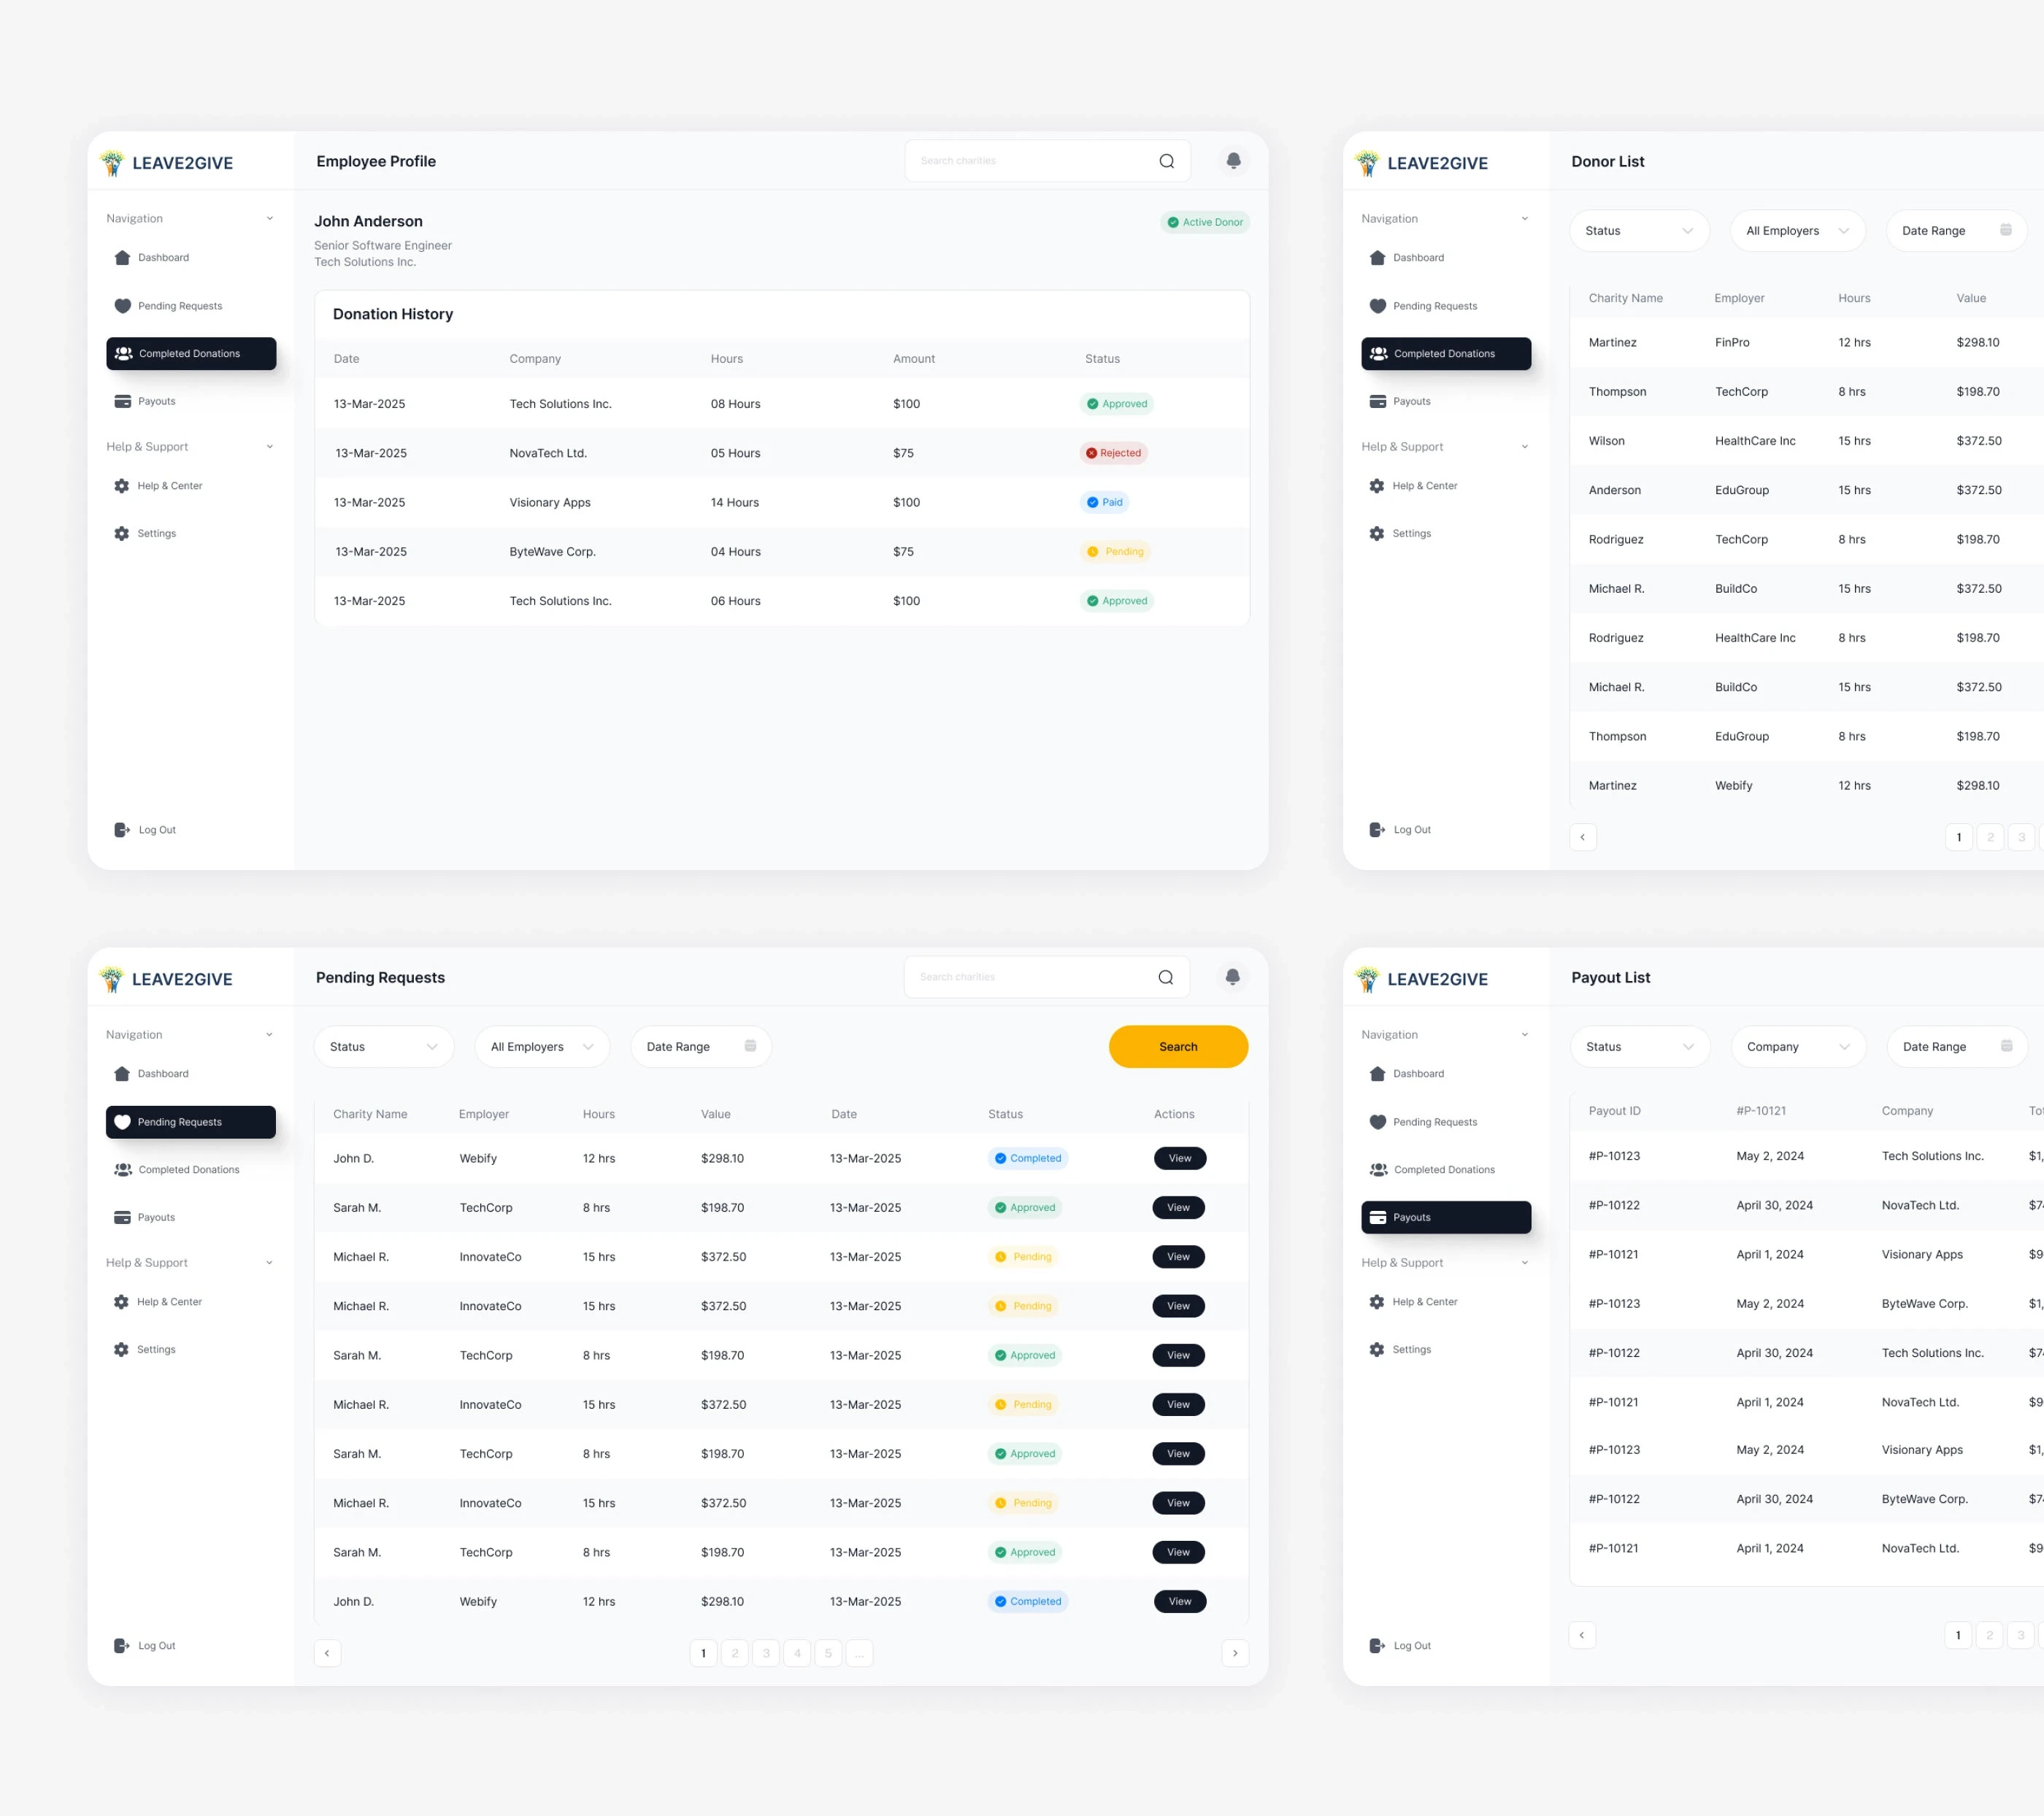Image resolution: width=2044 pixels, height=1816 pixels.
Task: Click calendar icon in Pending Requests Date Range
Action: [x=750, y=1046]
